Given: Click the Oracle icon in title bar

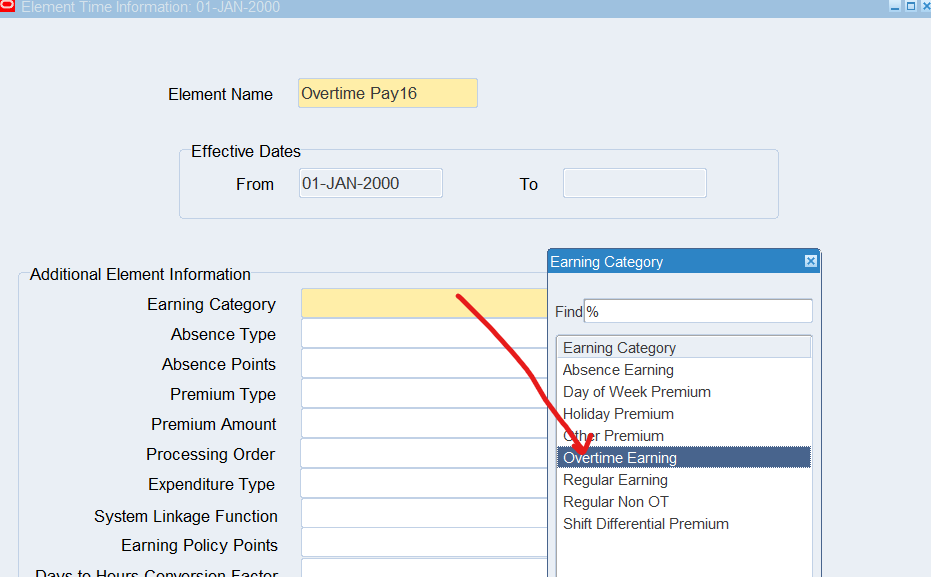Looking at the screenshot, I should coord(8,7).
